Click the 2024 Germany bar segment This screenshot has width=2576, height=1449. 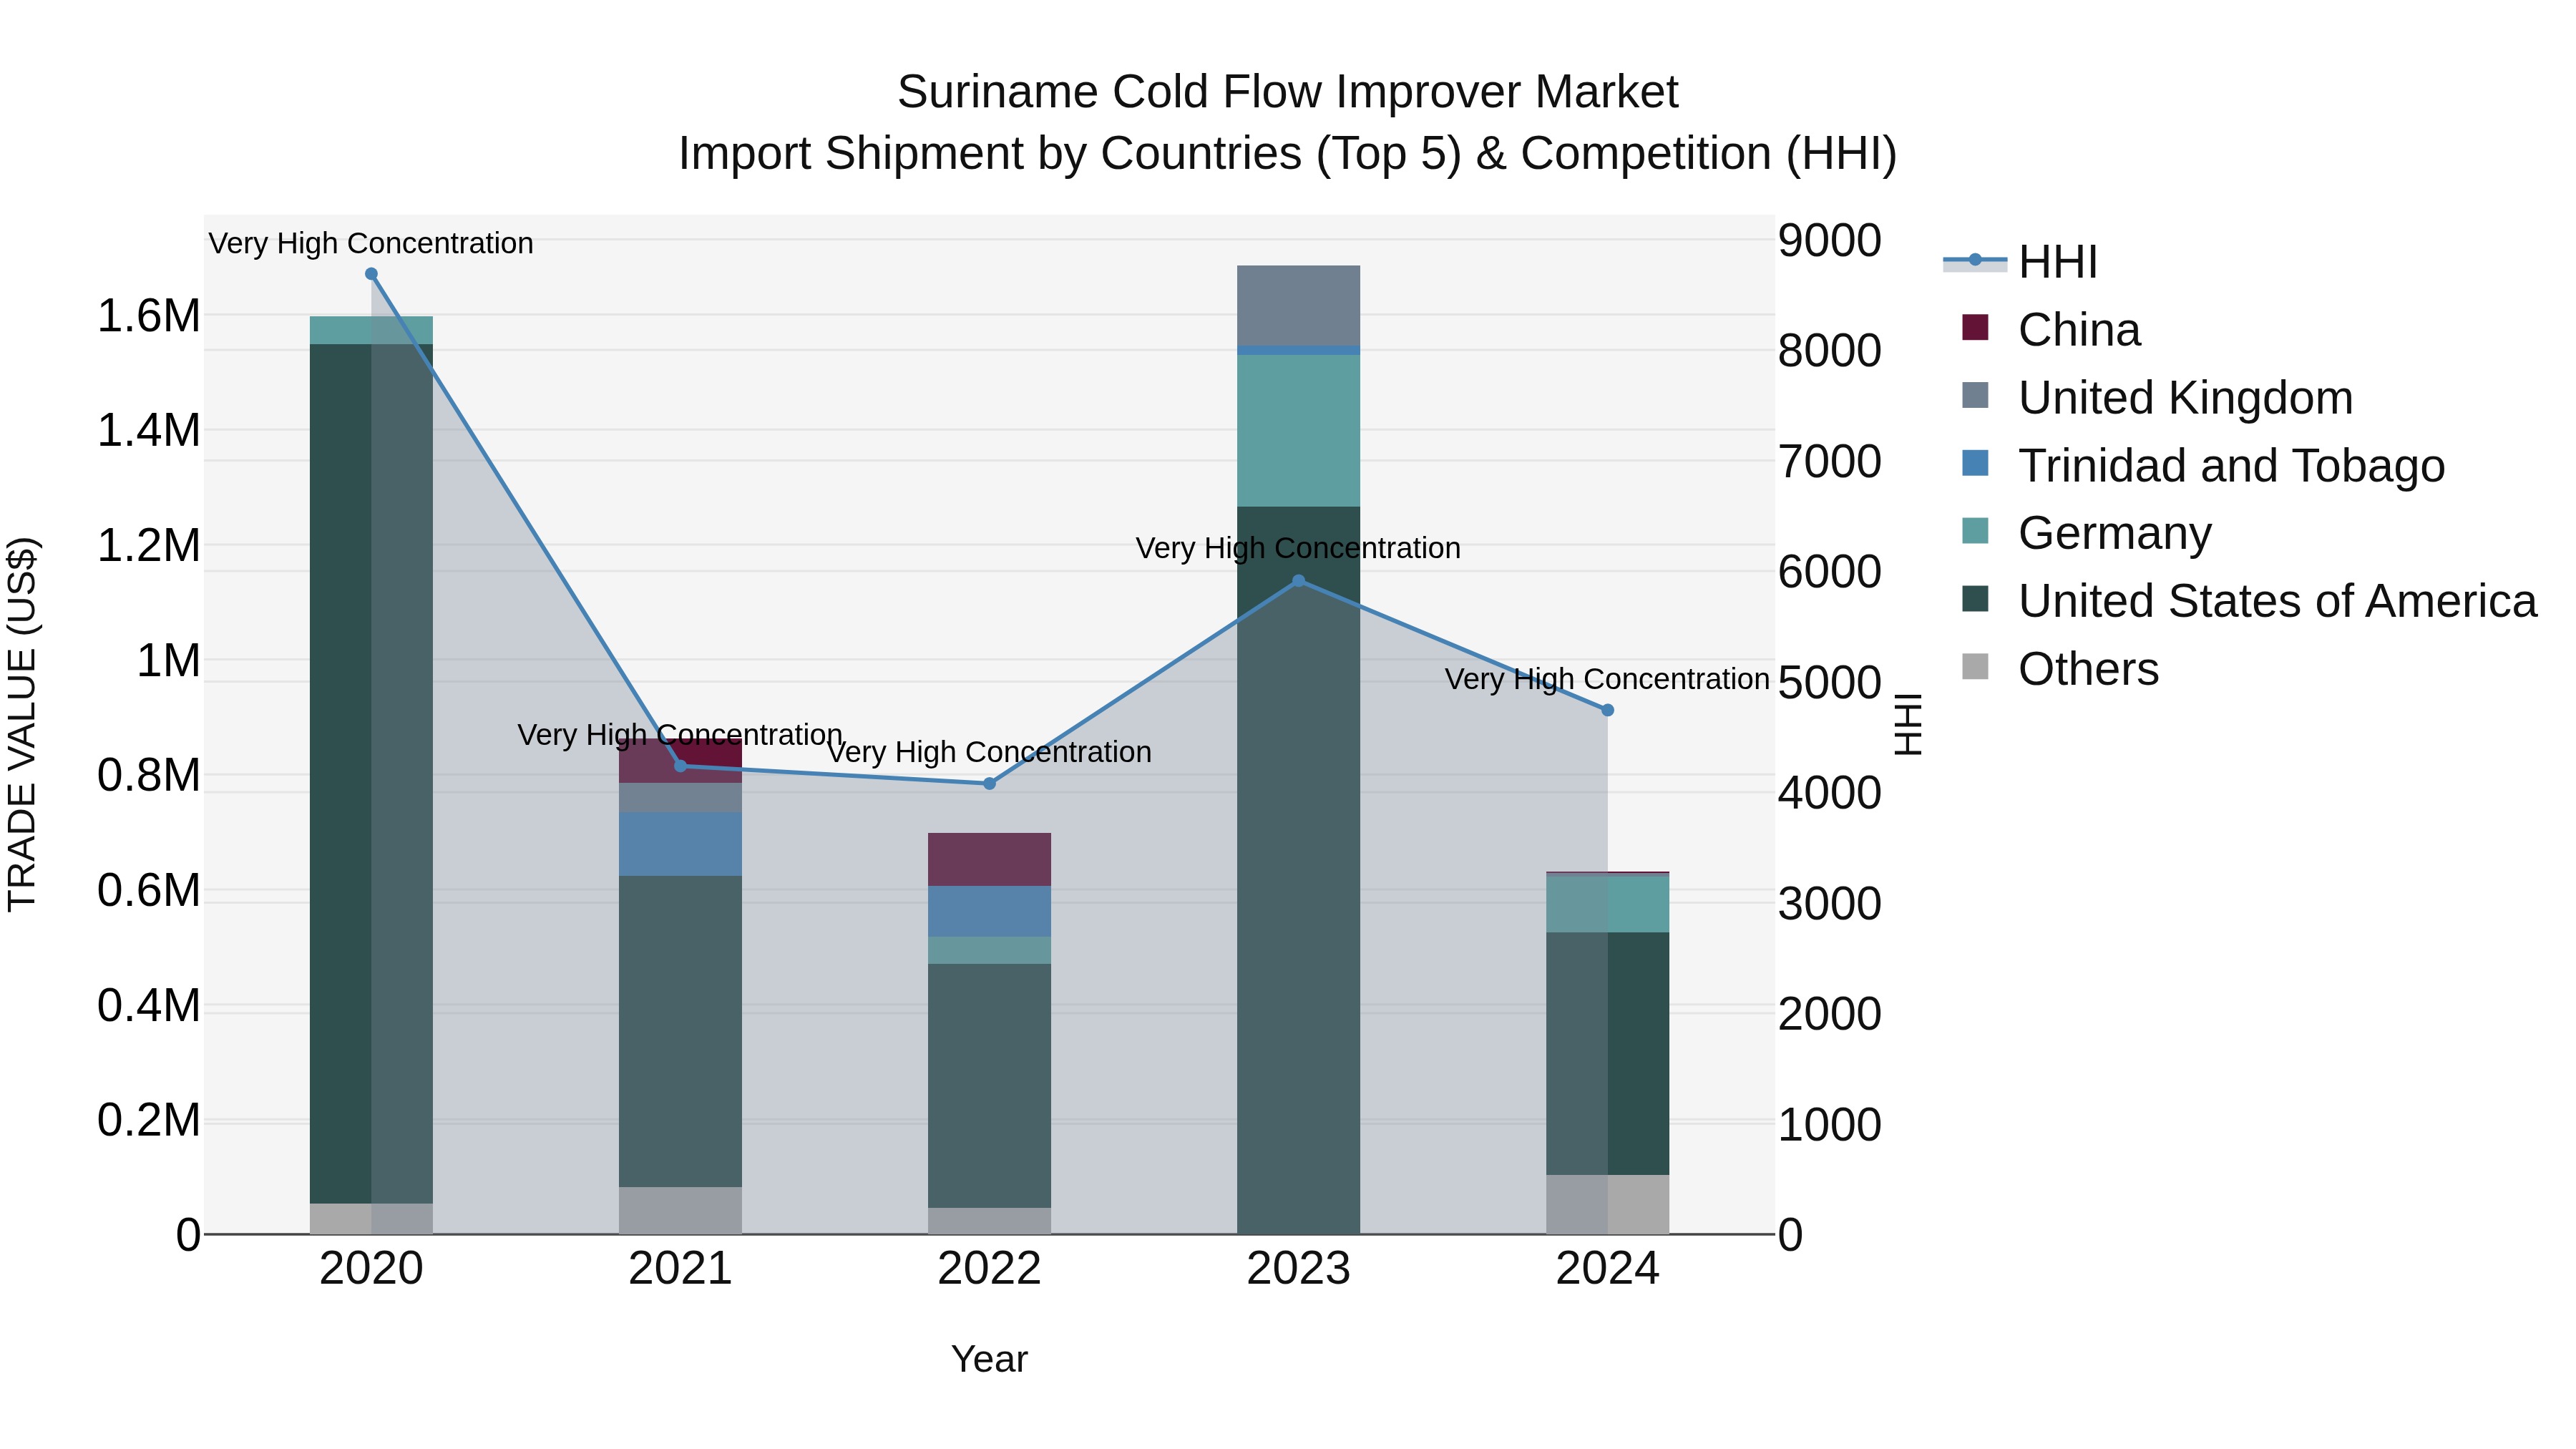tap(1608, 904)
